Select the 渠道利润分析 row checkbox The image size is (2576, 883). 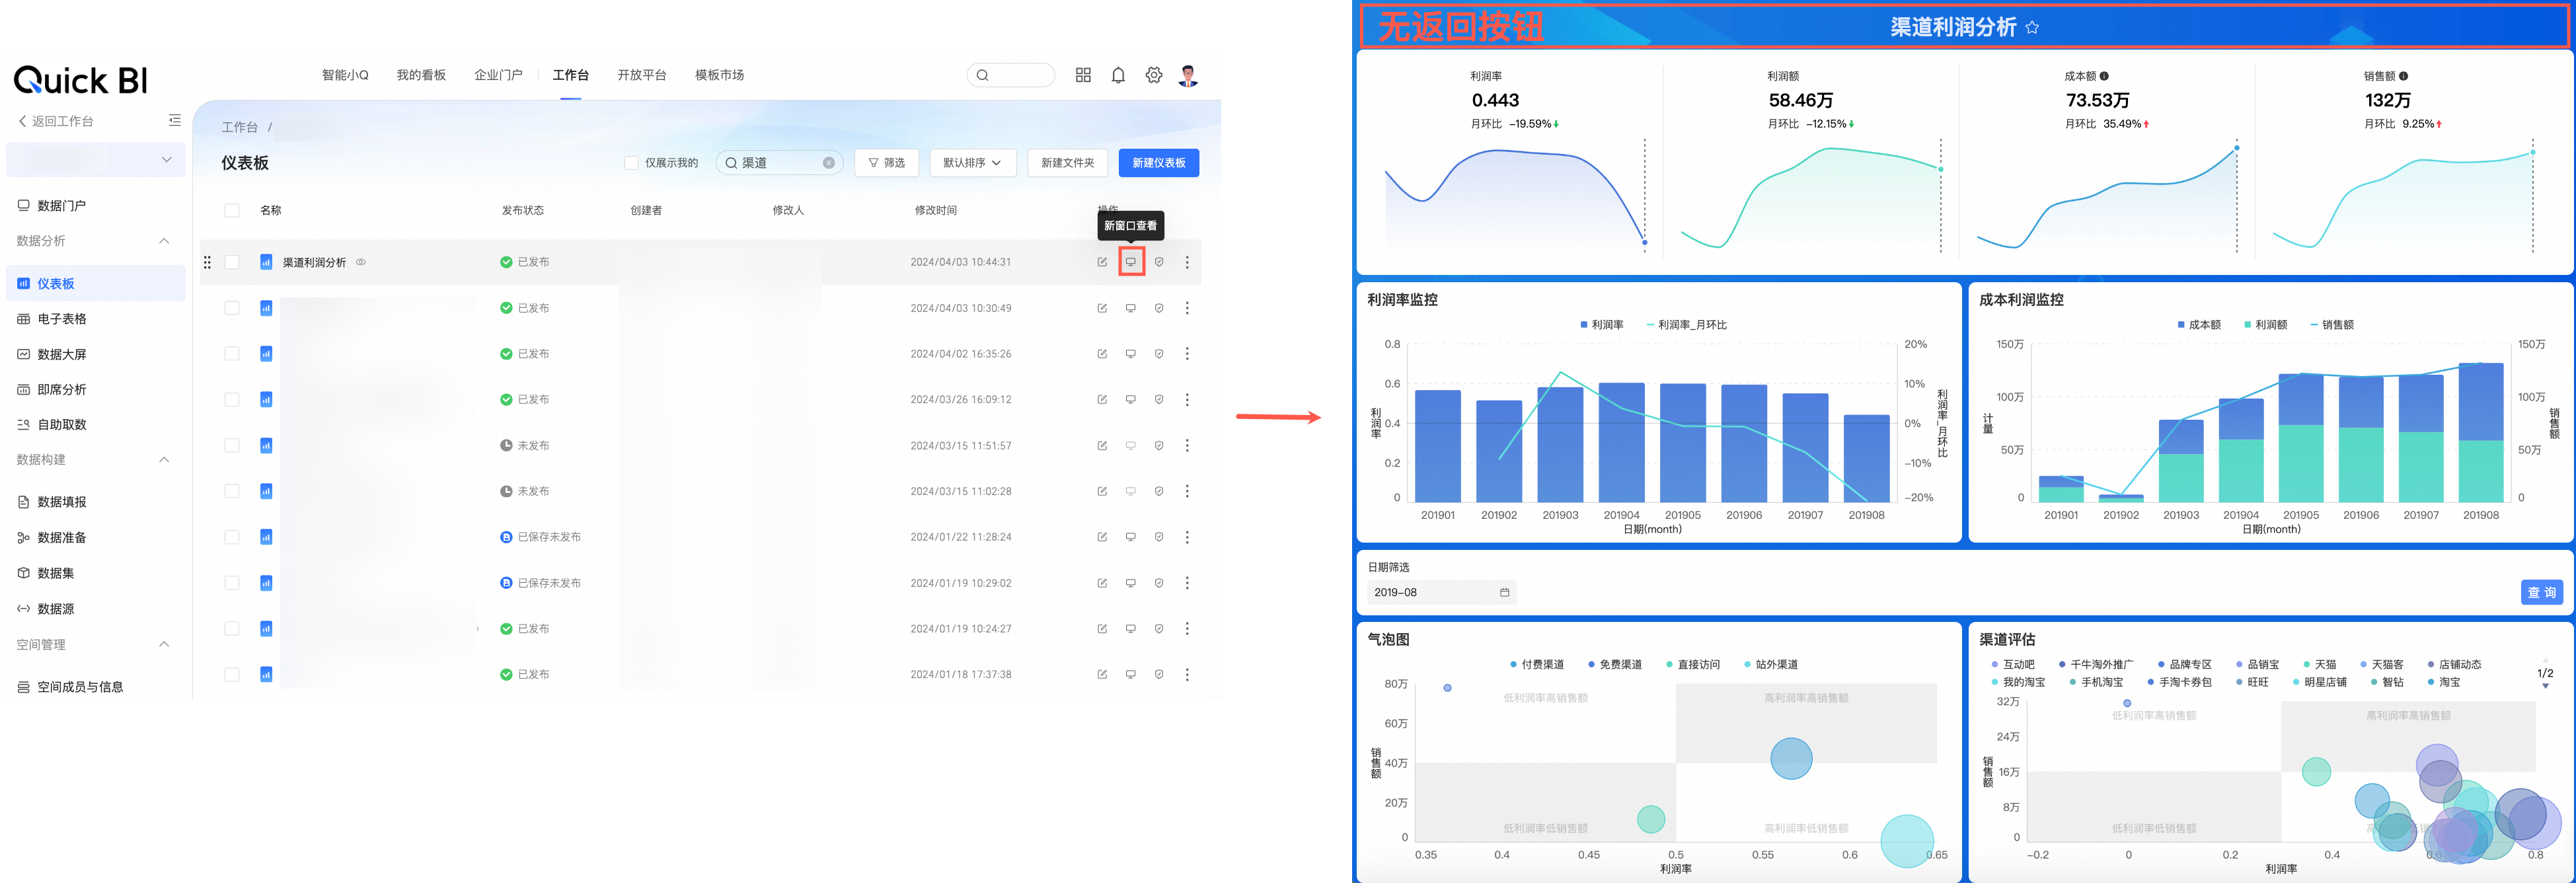click(x=232, y=262)
